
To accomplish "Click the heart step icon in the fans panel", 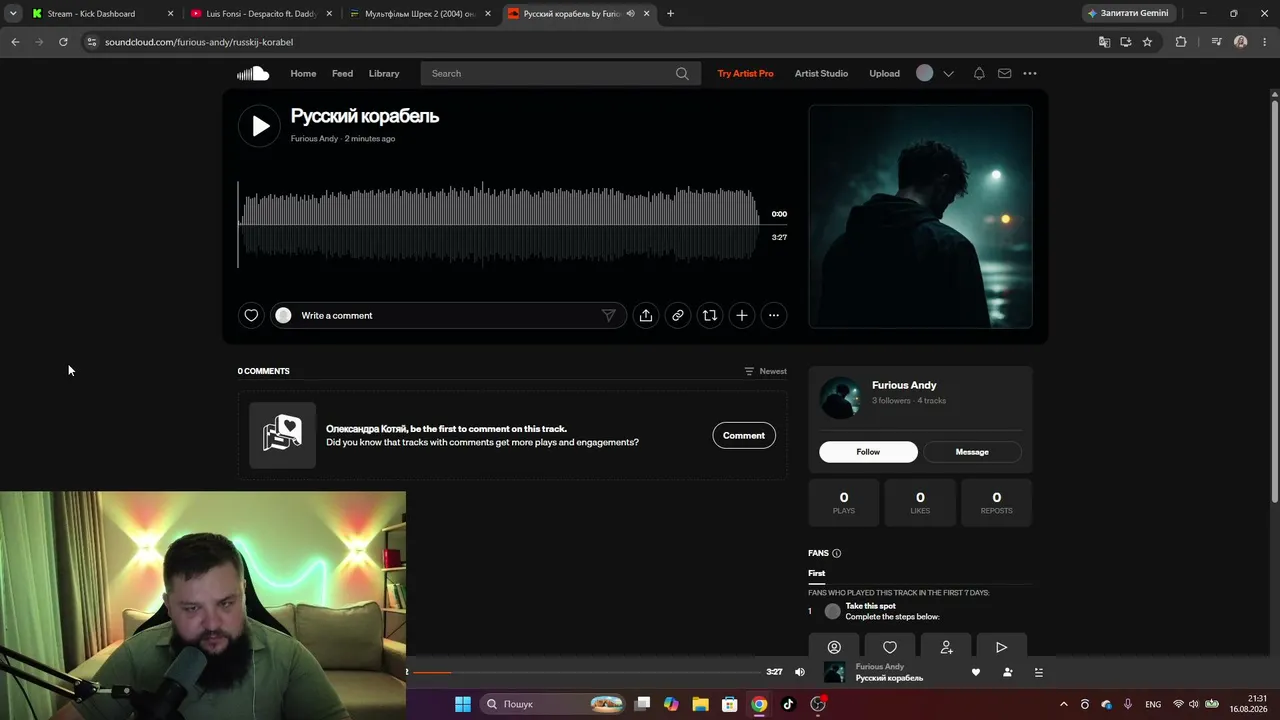I will (890, 647).
